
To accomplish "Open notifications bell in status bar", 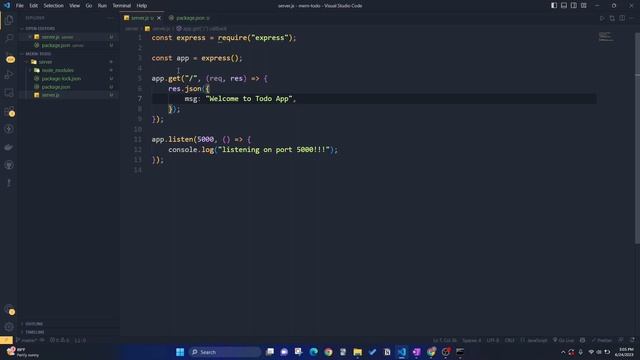I will 632,340.
